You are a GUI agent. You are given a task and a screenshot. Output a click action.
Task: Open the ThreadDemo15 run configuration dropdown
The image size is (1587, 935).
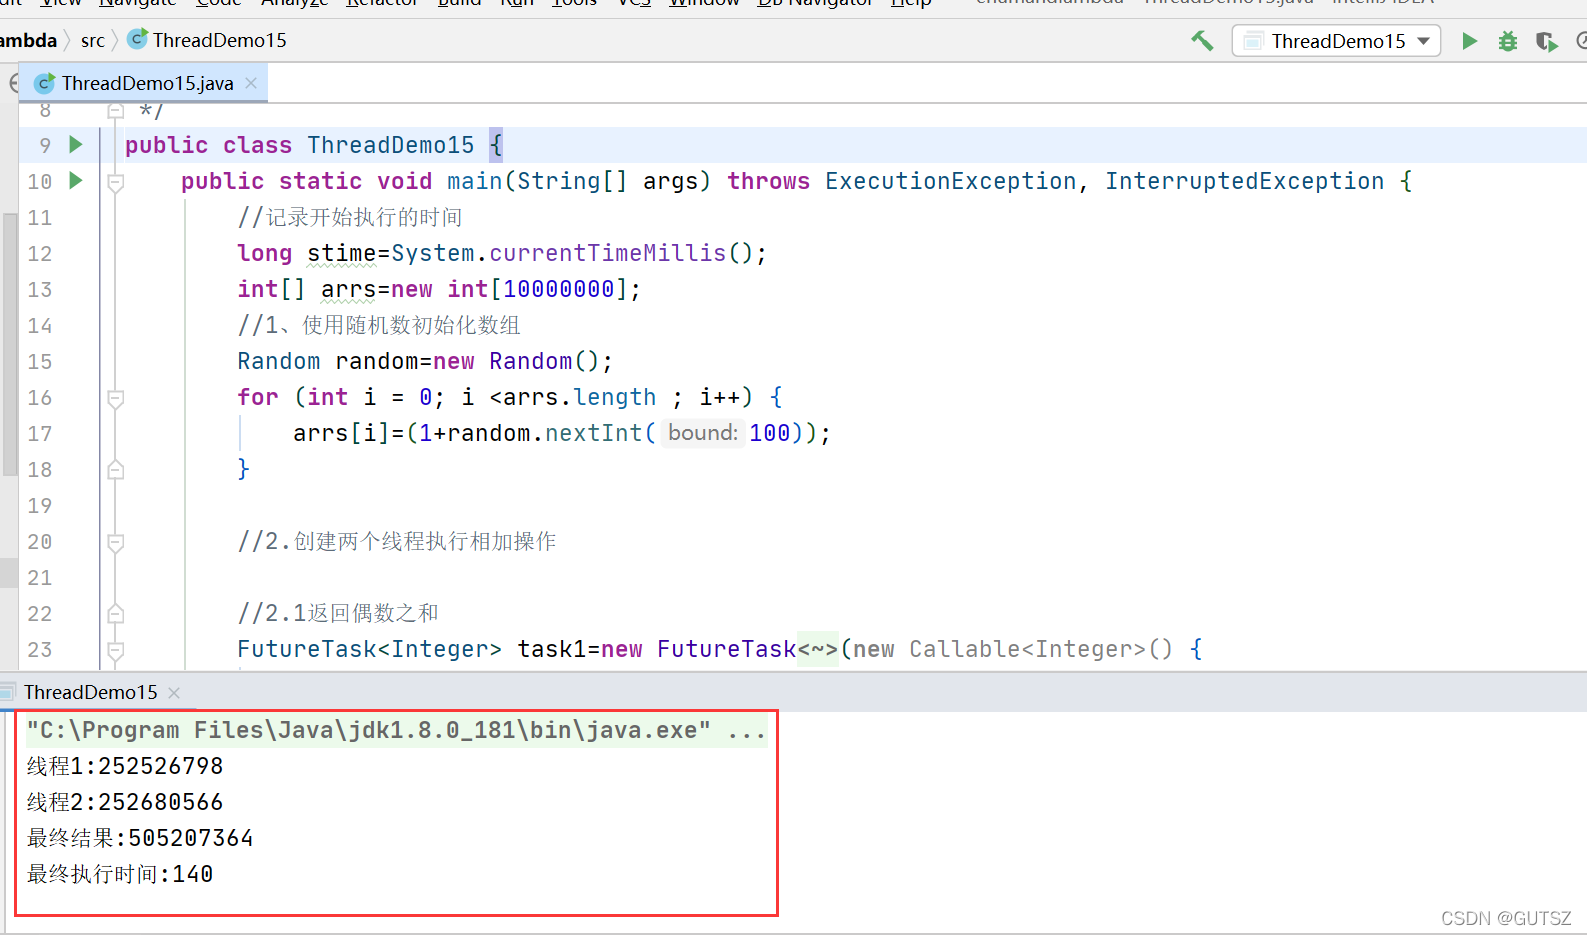click(x=1336, y=41)
